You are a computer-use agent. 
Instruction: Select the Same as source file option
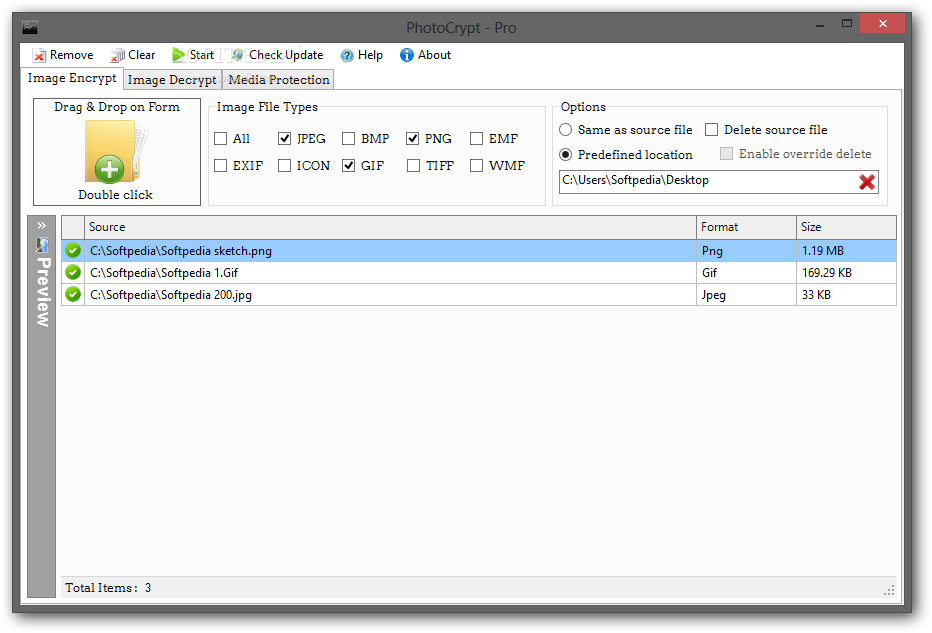[566, 130]
